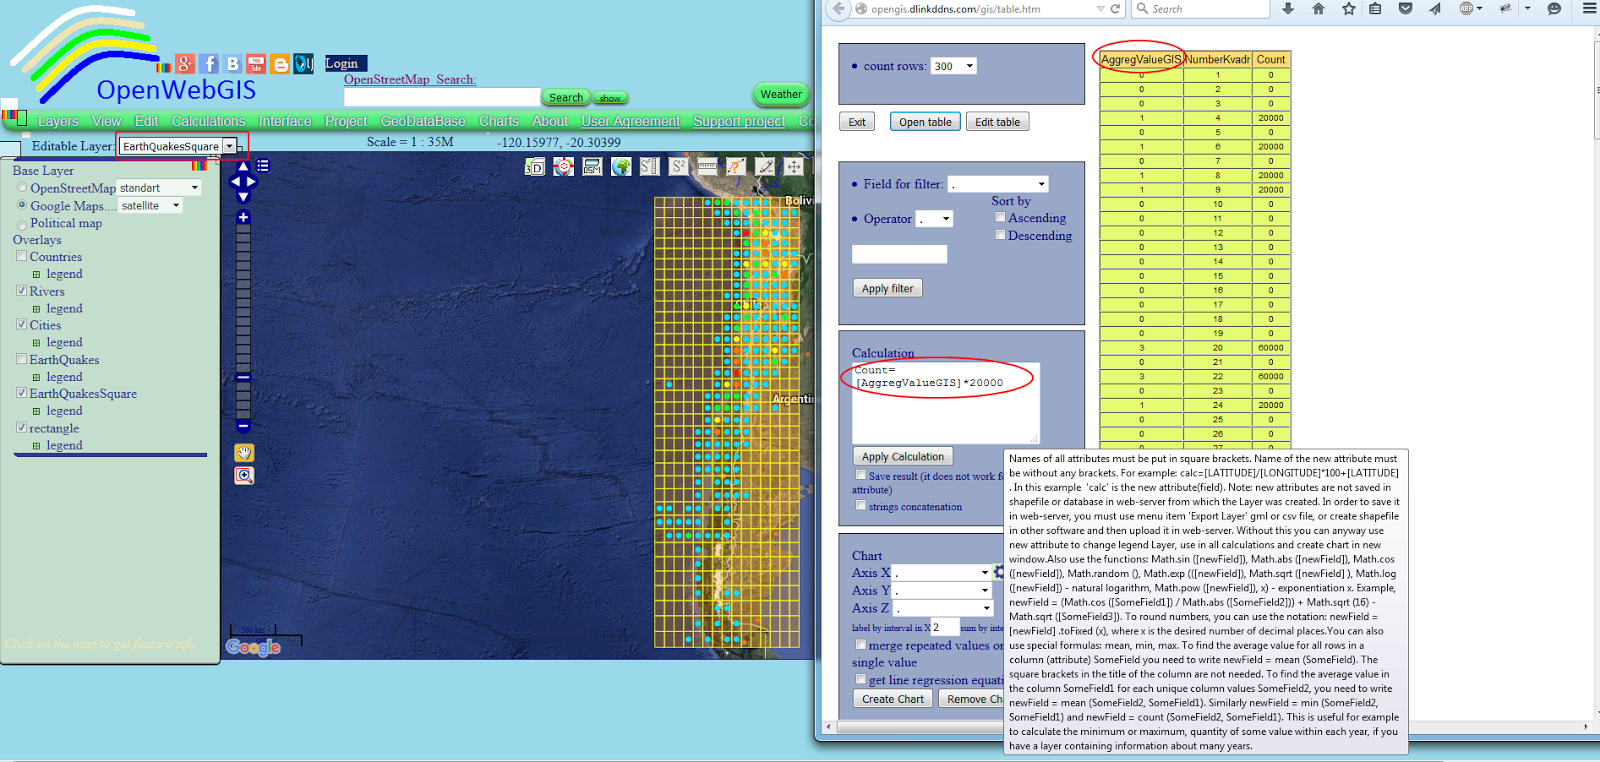The image size is (1600, 762).
Task: Toggle the EarthQuakesSquare overlay checkbox
Action: point(22,393)
